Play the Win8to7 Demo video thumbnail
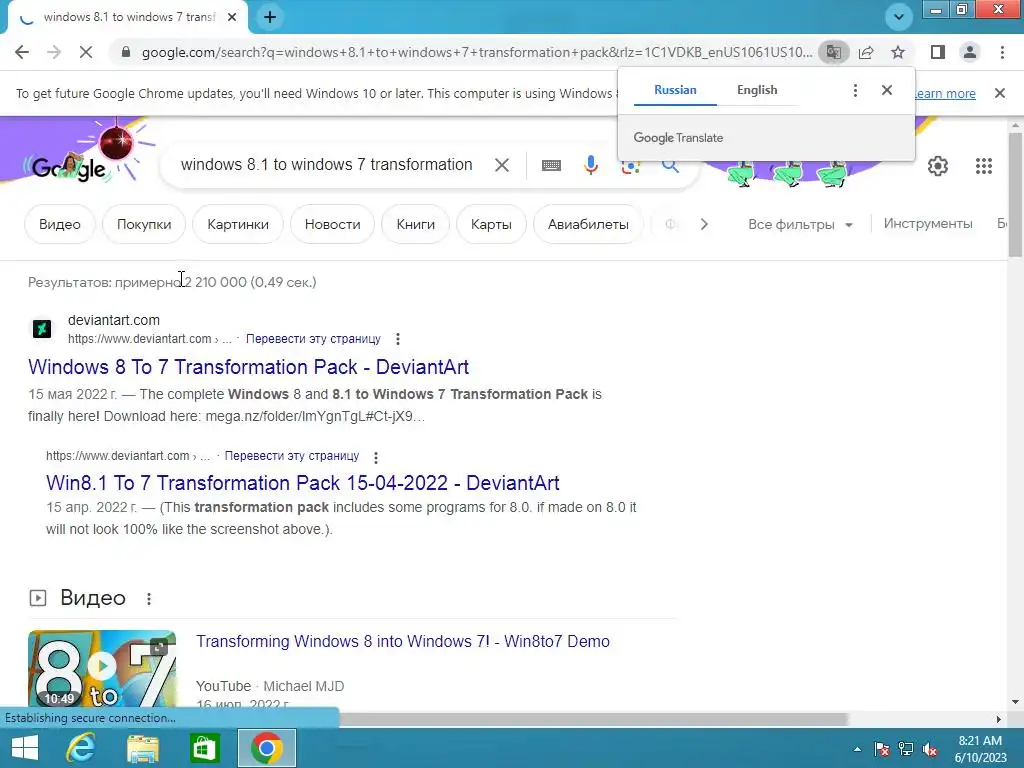1024x768 pixels. pyautogui.click(x=102, y=668)
